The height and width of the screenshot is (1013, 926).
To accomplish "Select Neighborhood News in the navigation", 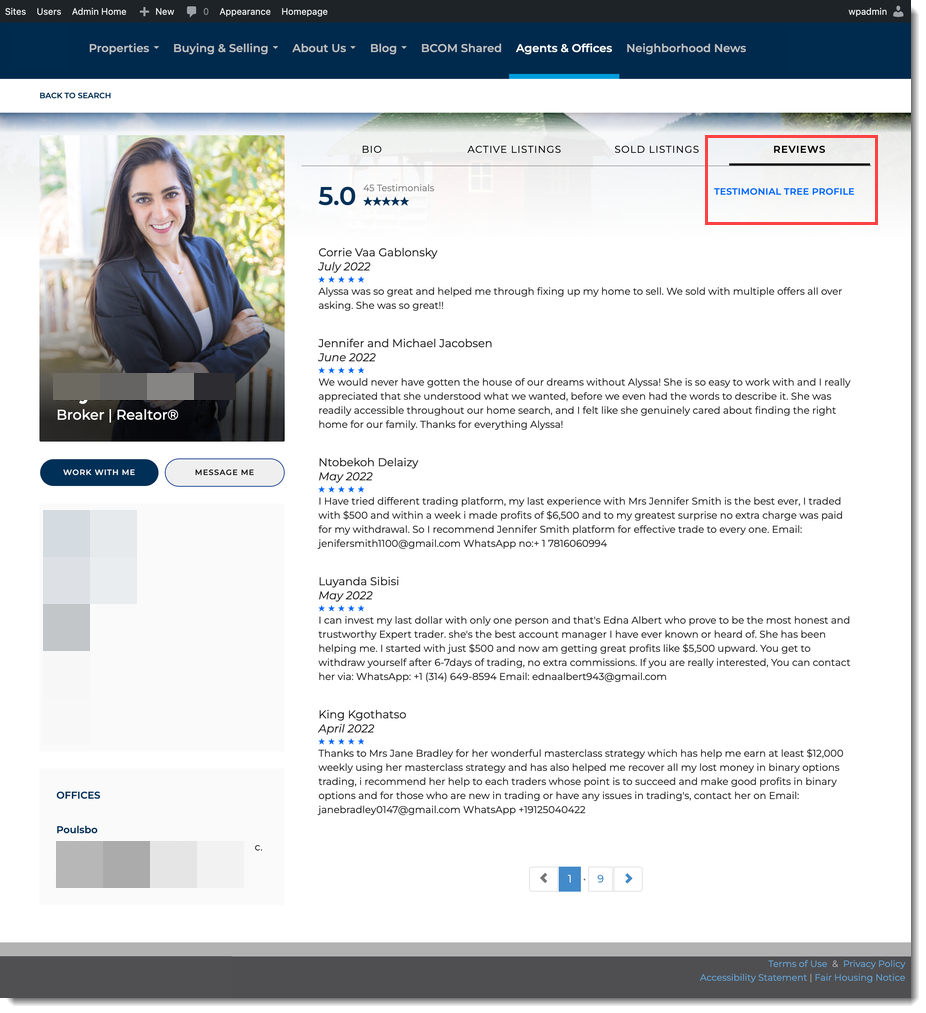I will [686, 47].
